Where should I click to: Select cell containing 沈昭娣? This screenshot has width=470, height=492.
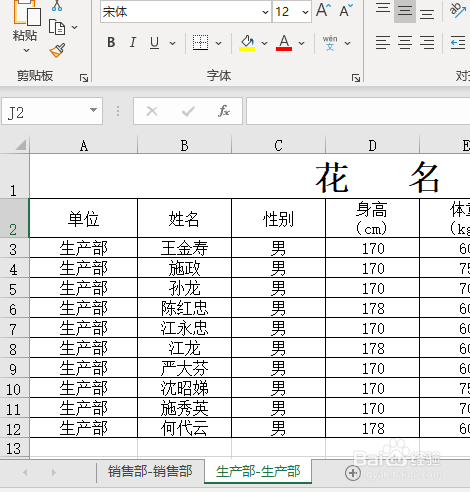coord(184,388)
